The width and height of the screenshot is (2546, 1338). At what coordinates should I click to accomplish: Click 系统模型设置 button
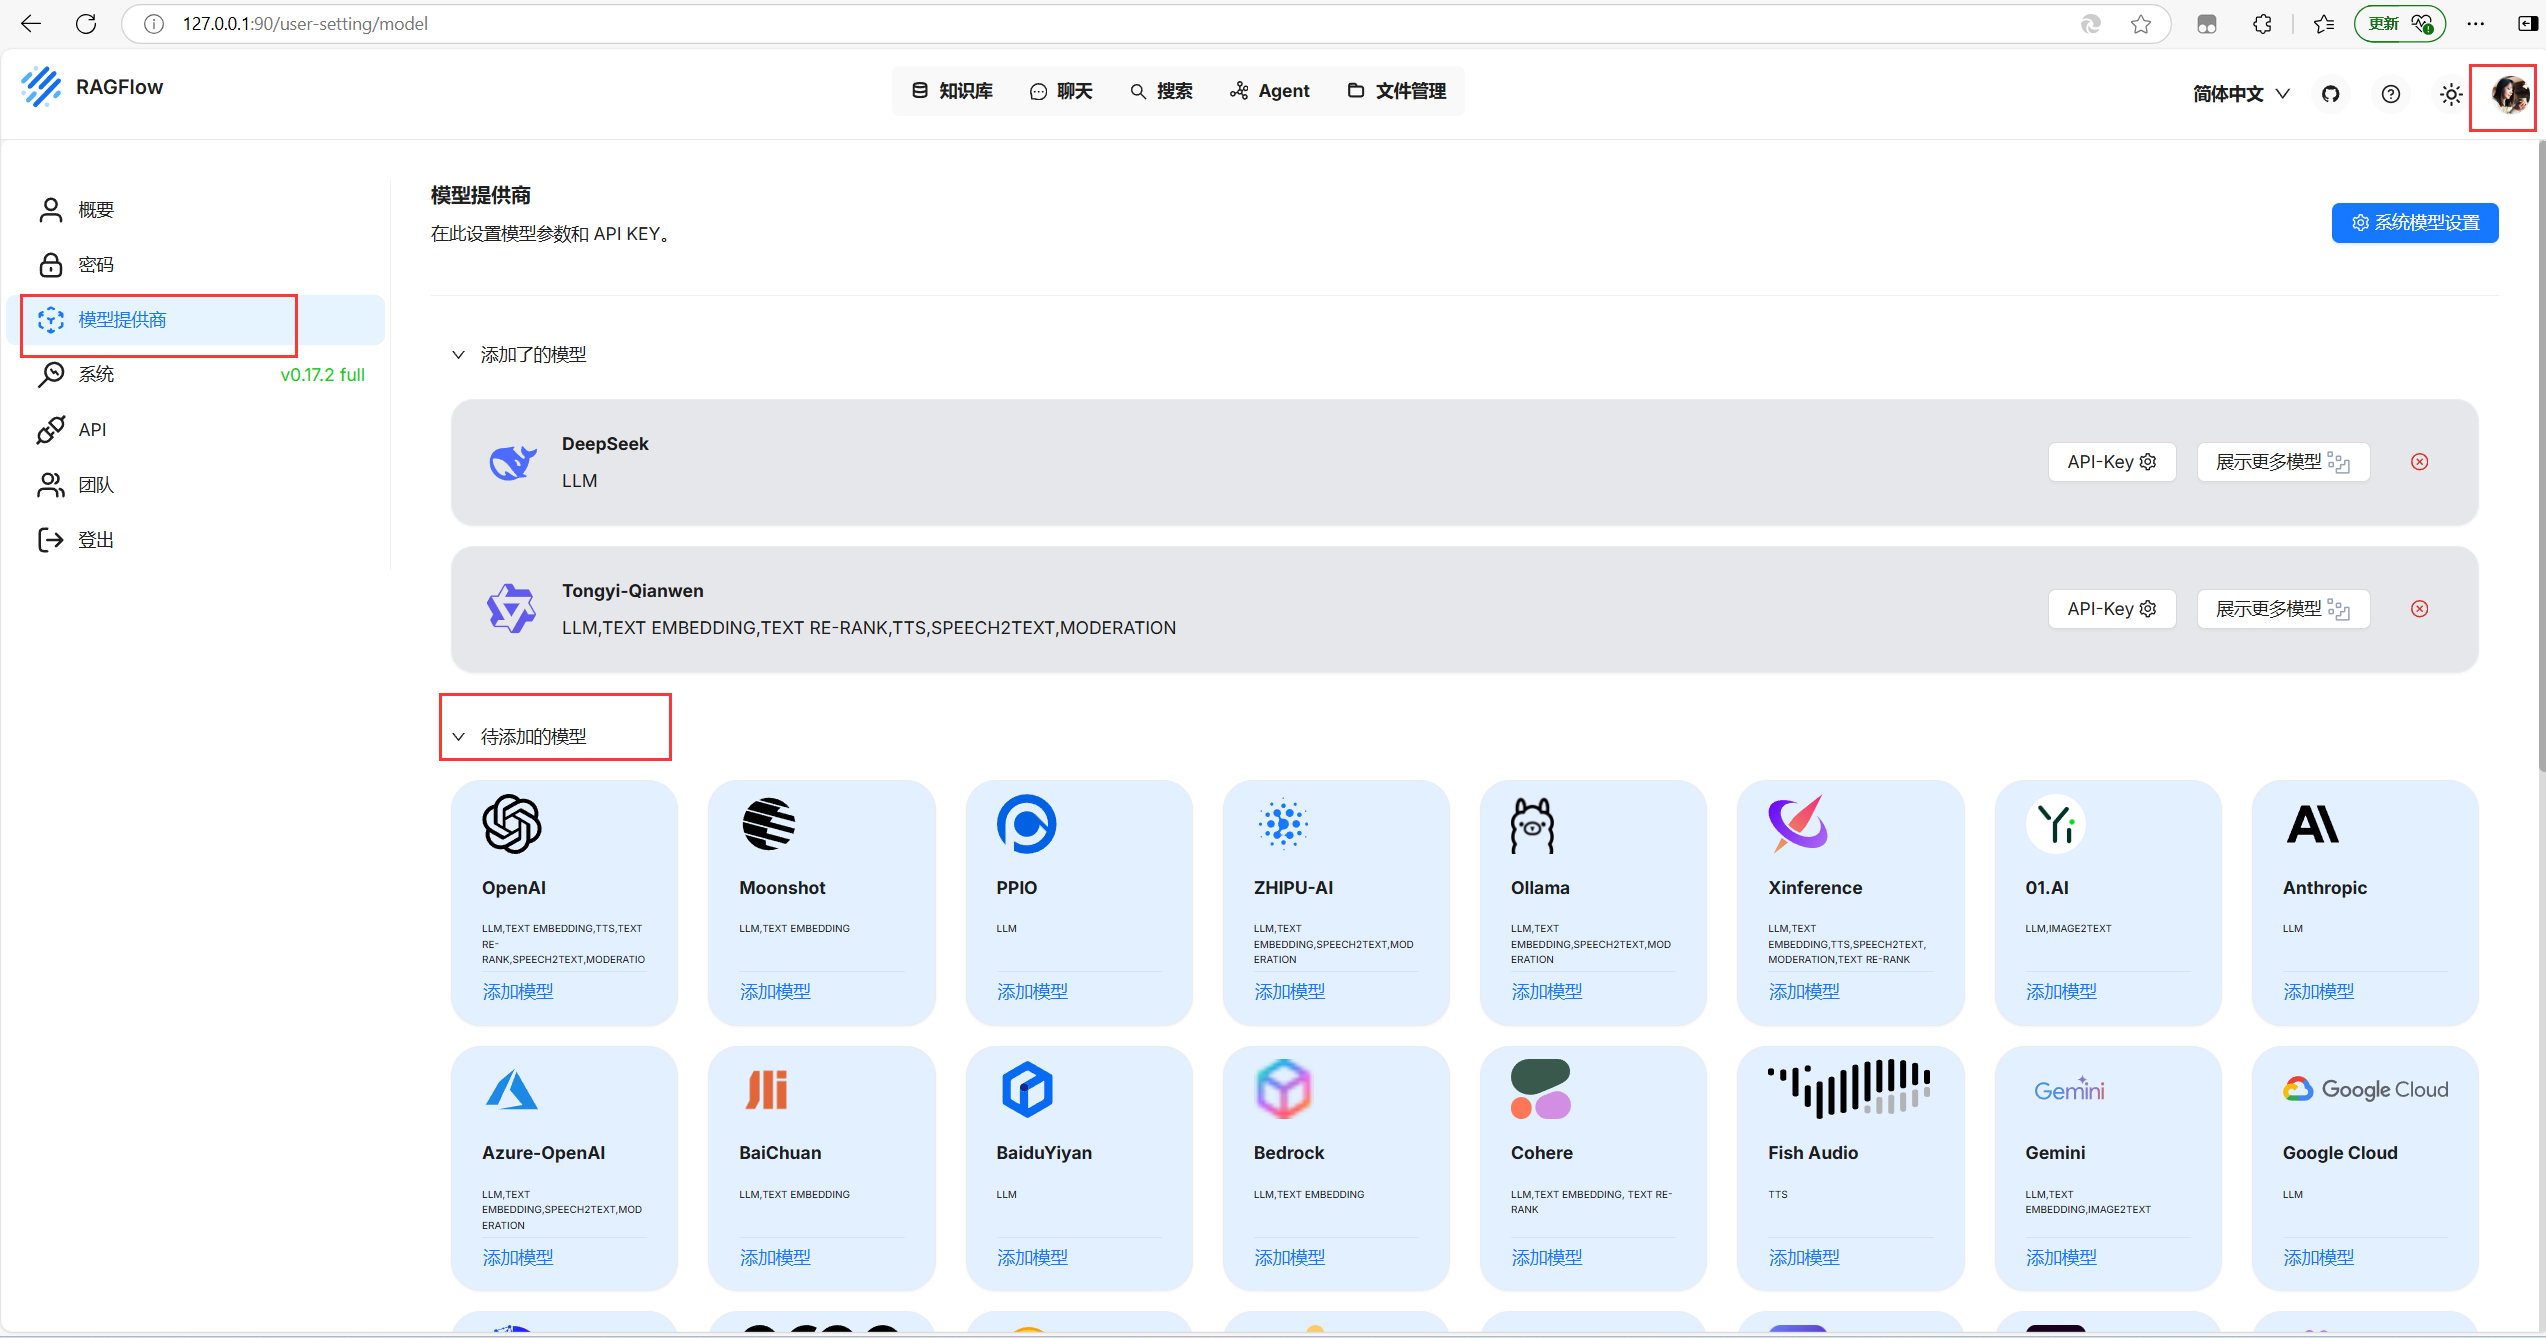[2414, 223]
